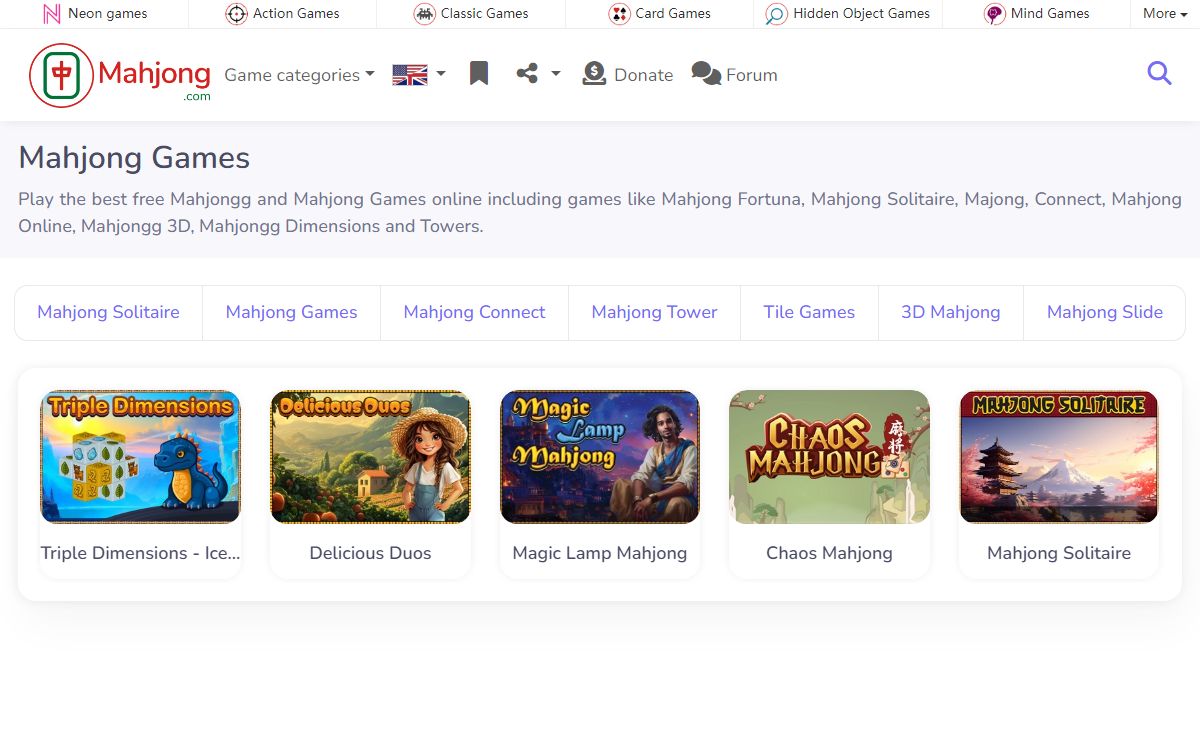Open search with the magnifier icon
This screenshot has height=740, width=1200.
tap(1159, 73)
